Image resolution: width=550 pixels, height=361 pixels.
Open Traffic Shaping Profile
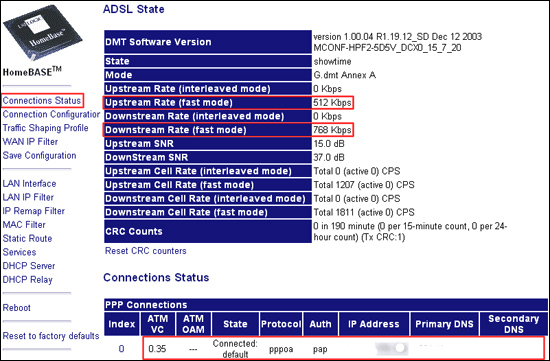45,128
